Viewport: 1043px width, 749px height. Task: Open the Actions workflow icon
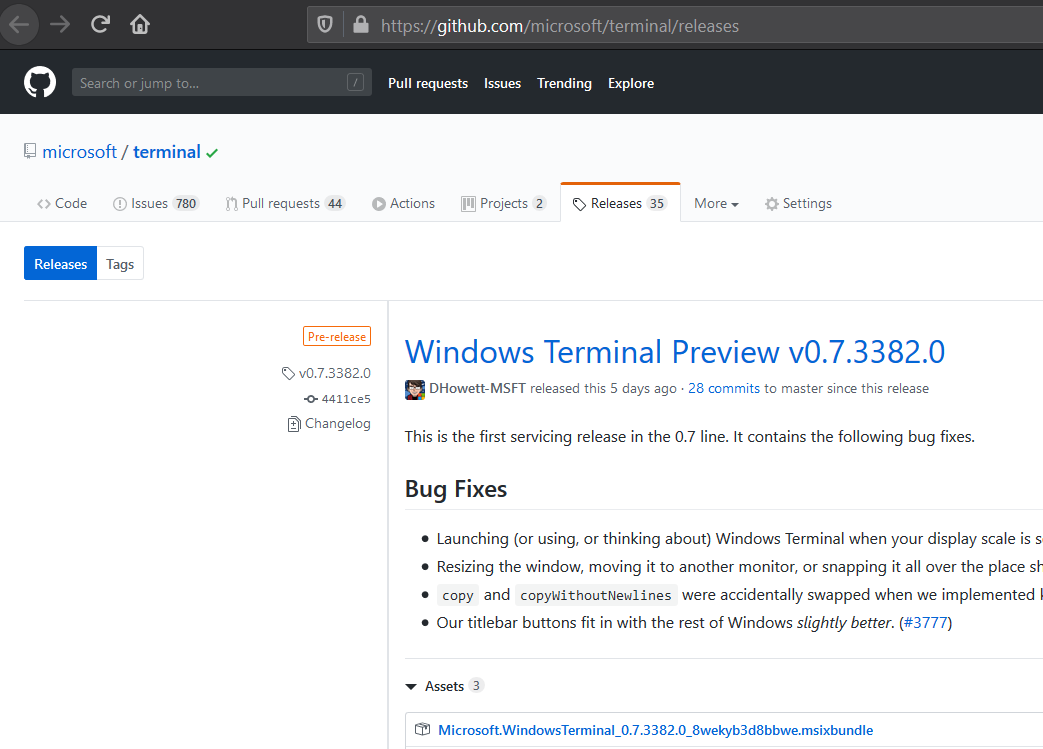[x=381, y=203]
